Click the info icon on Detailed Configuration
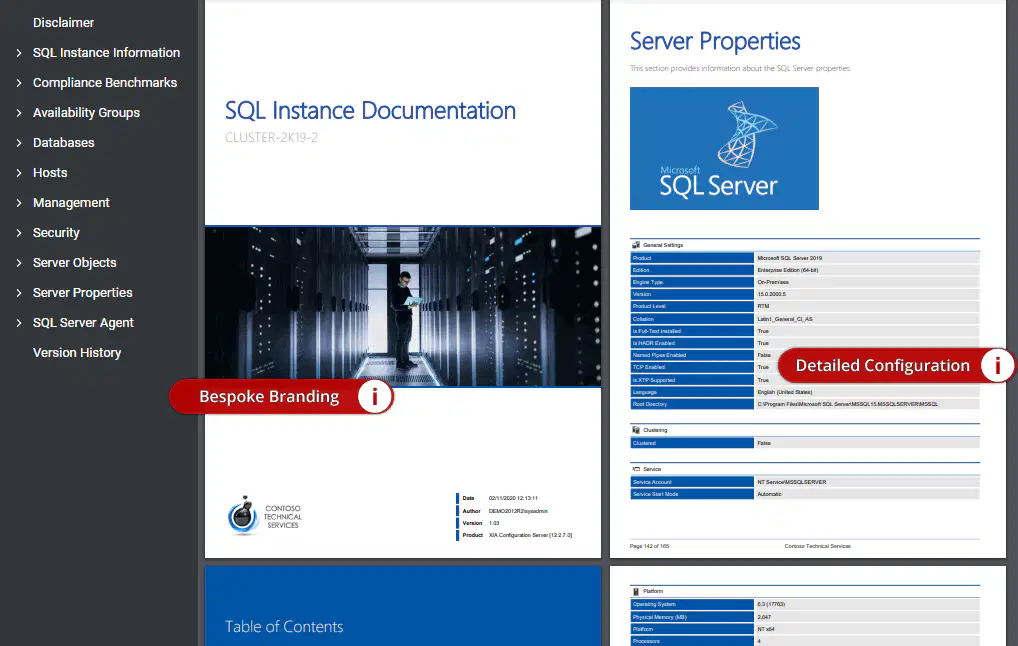 997,366
